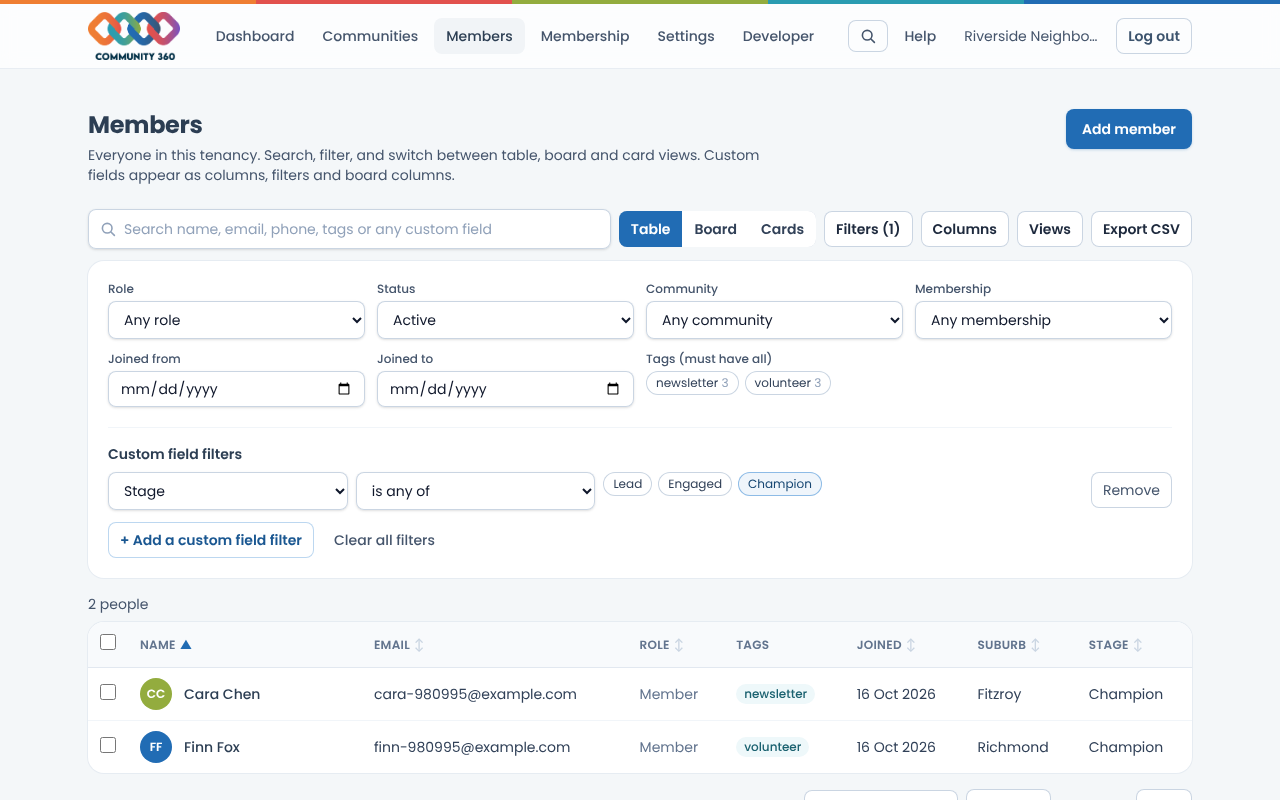1280x800 pixels.
Task: Open the Any community dropdown
Action: (x=774, y=320)
